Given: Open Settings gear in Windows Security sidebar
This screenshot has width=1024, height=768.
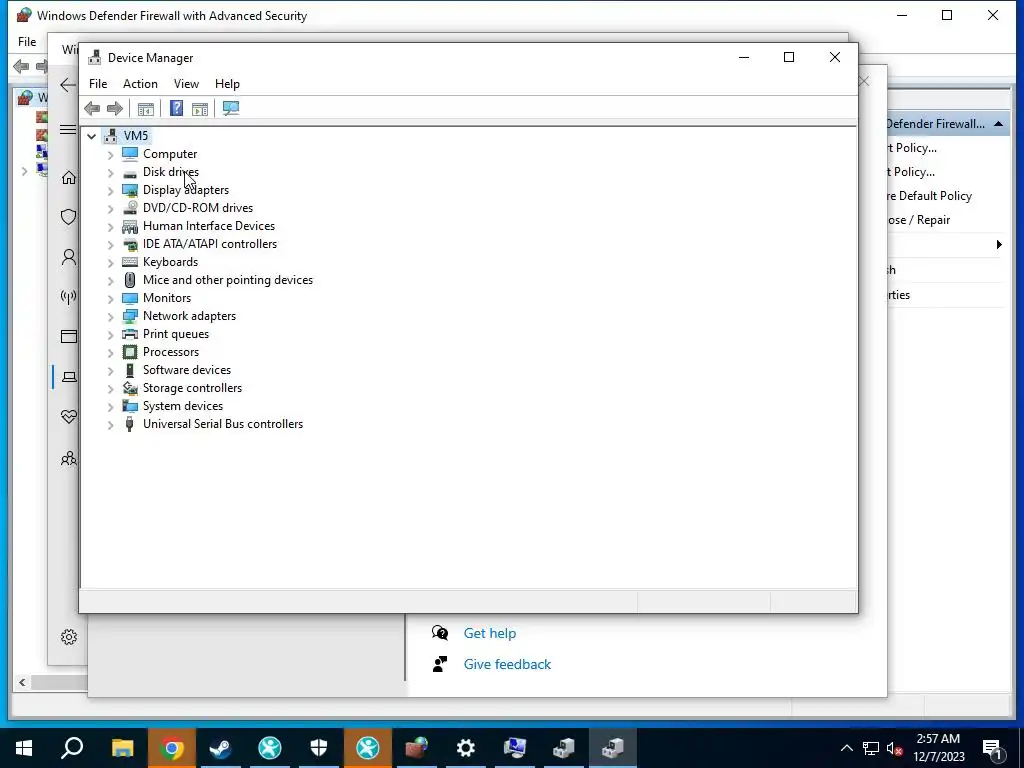Looking at the screenshot, I should coord(69,637).
